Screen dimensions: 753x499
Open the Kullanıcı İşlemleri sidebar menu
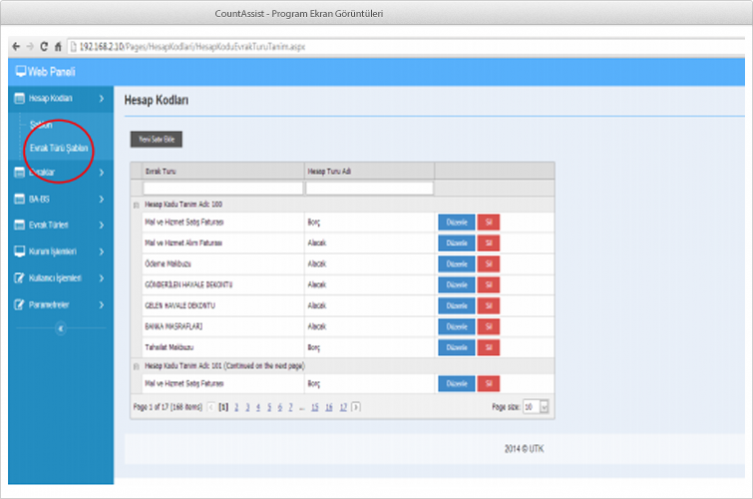[58, 278]
